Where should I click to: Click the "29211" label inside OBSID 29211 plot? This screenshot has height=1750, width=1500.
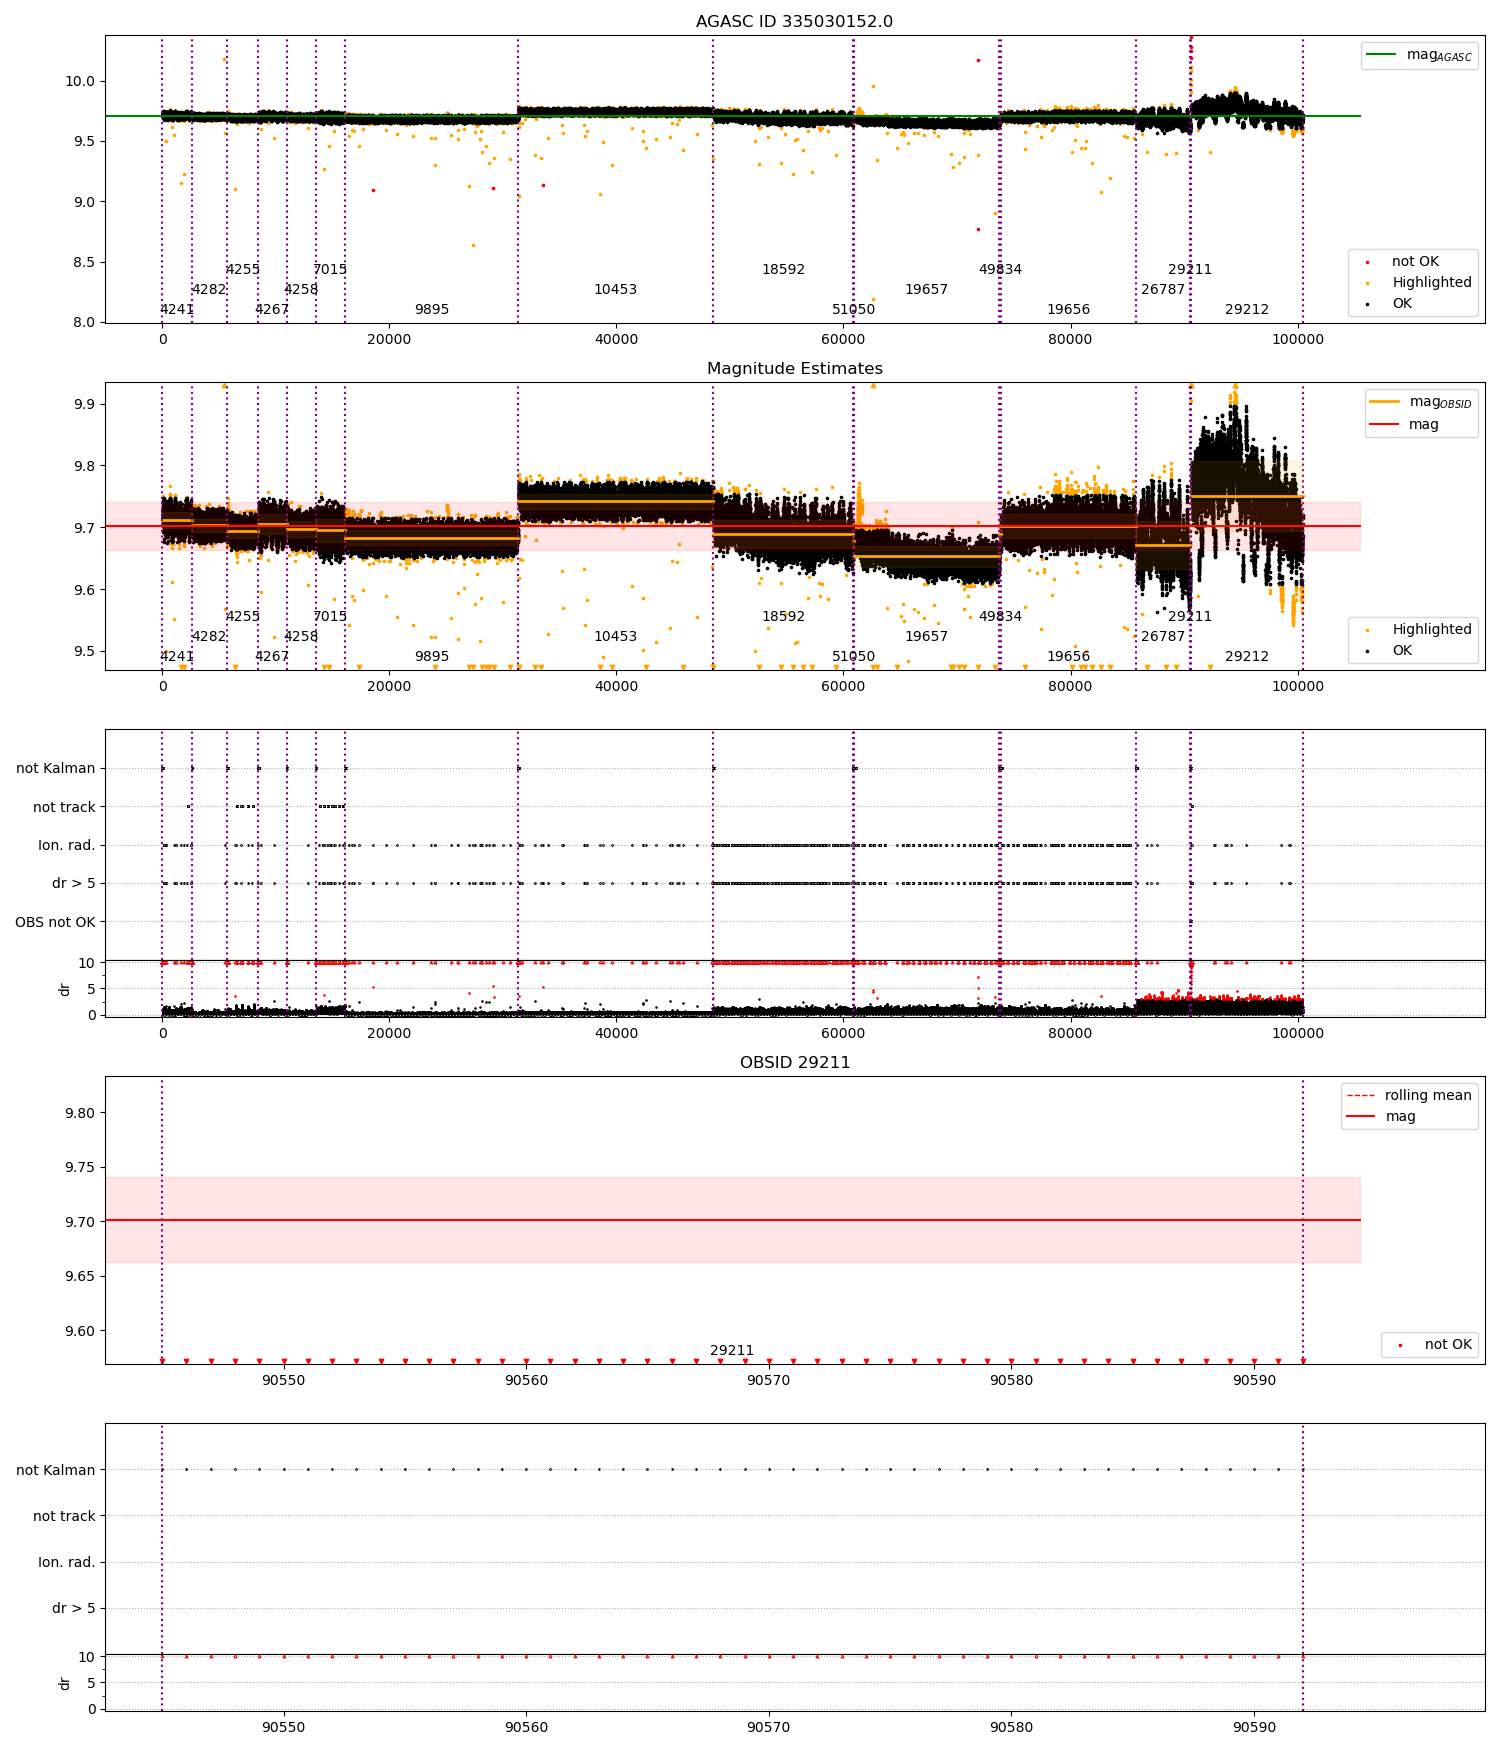732,1351
